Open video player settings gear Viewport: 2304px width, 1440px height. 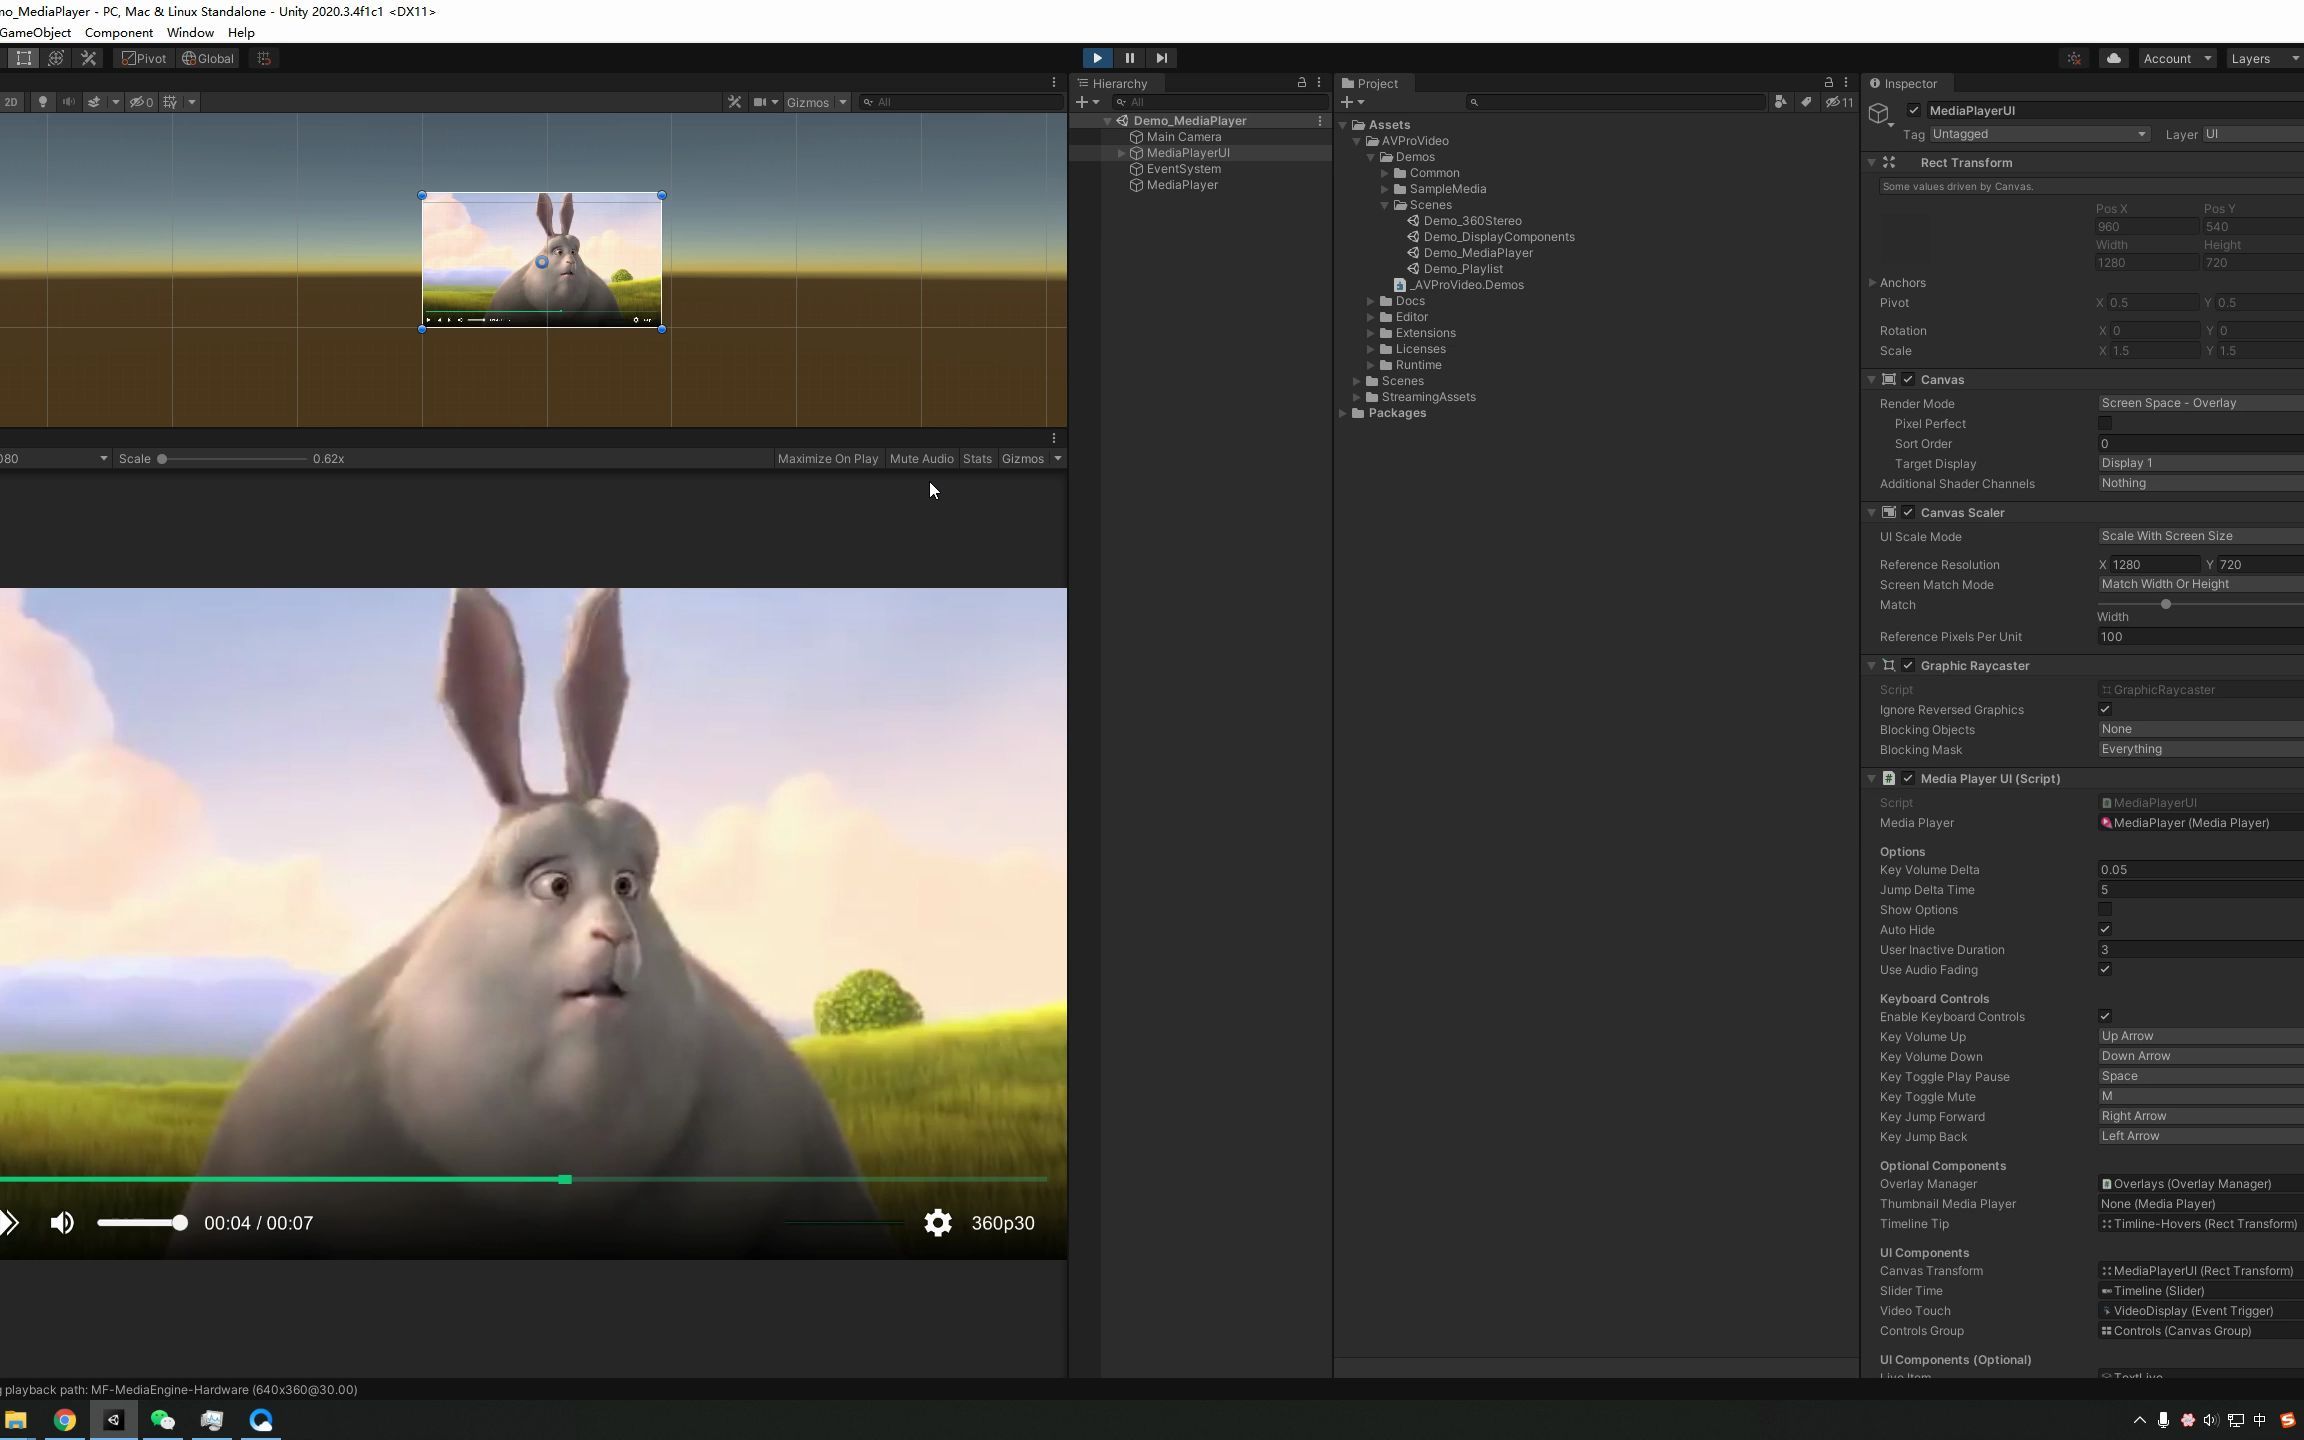pyautogui.click(x=937, y=1223)
